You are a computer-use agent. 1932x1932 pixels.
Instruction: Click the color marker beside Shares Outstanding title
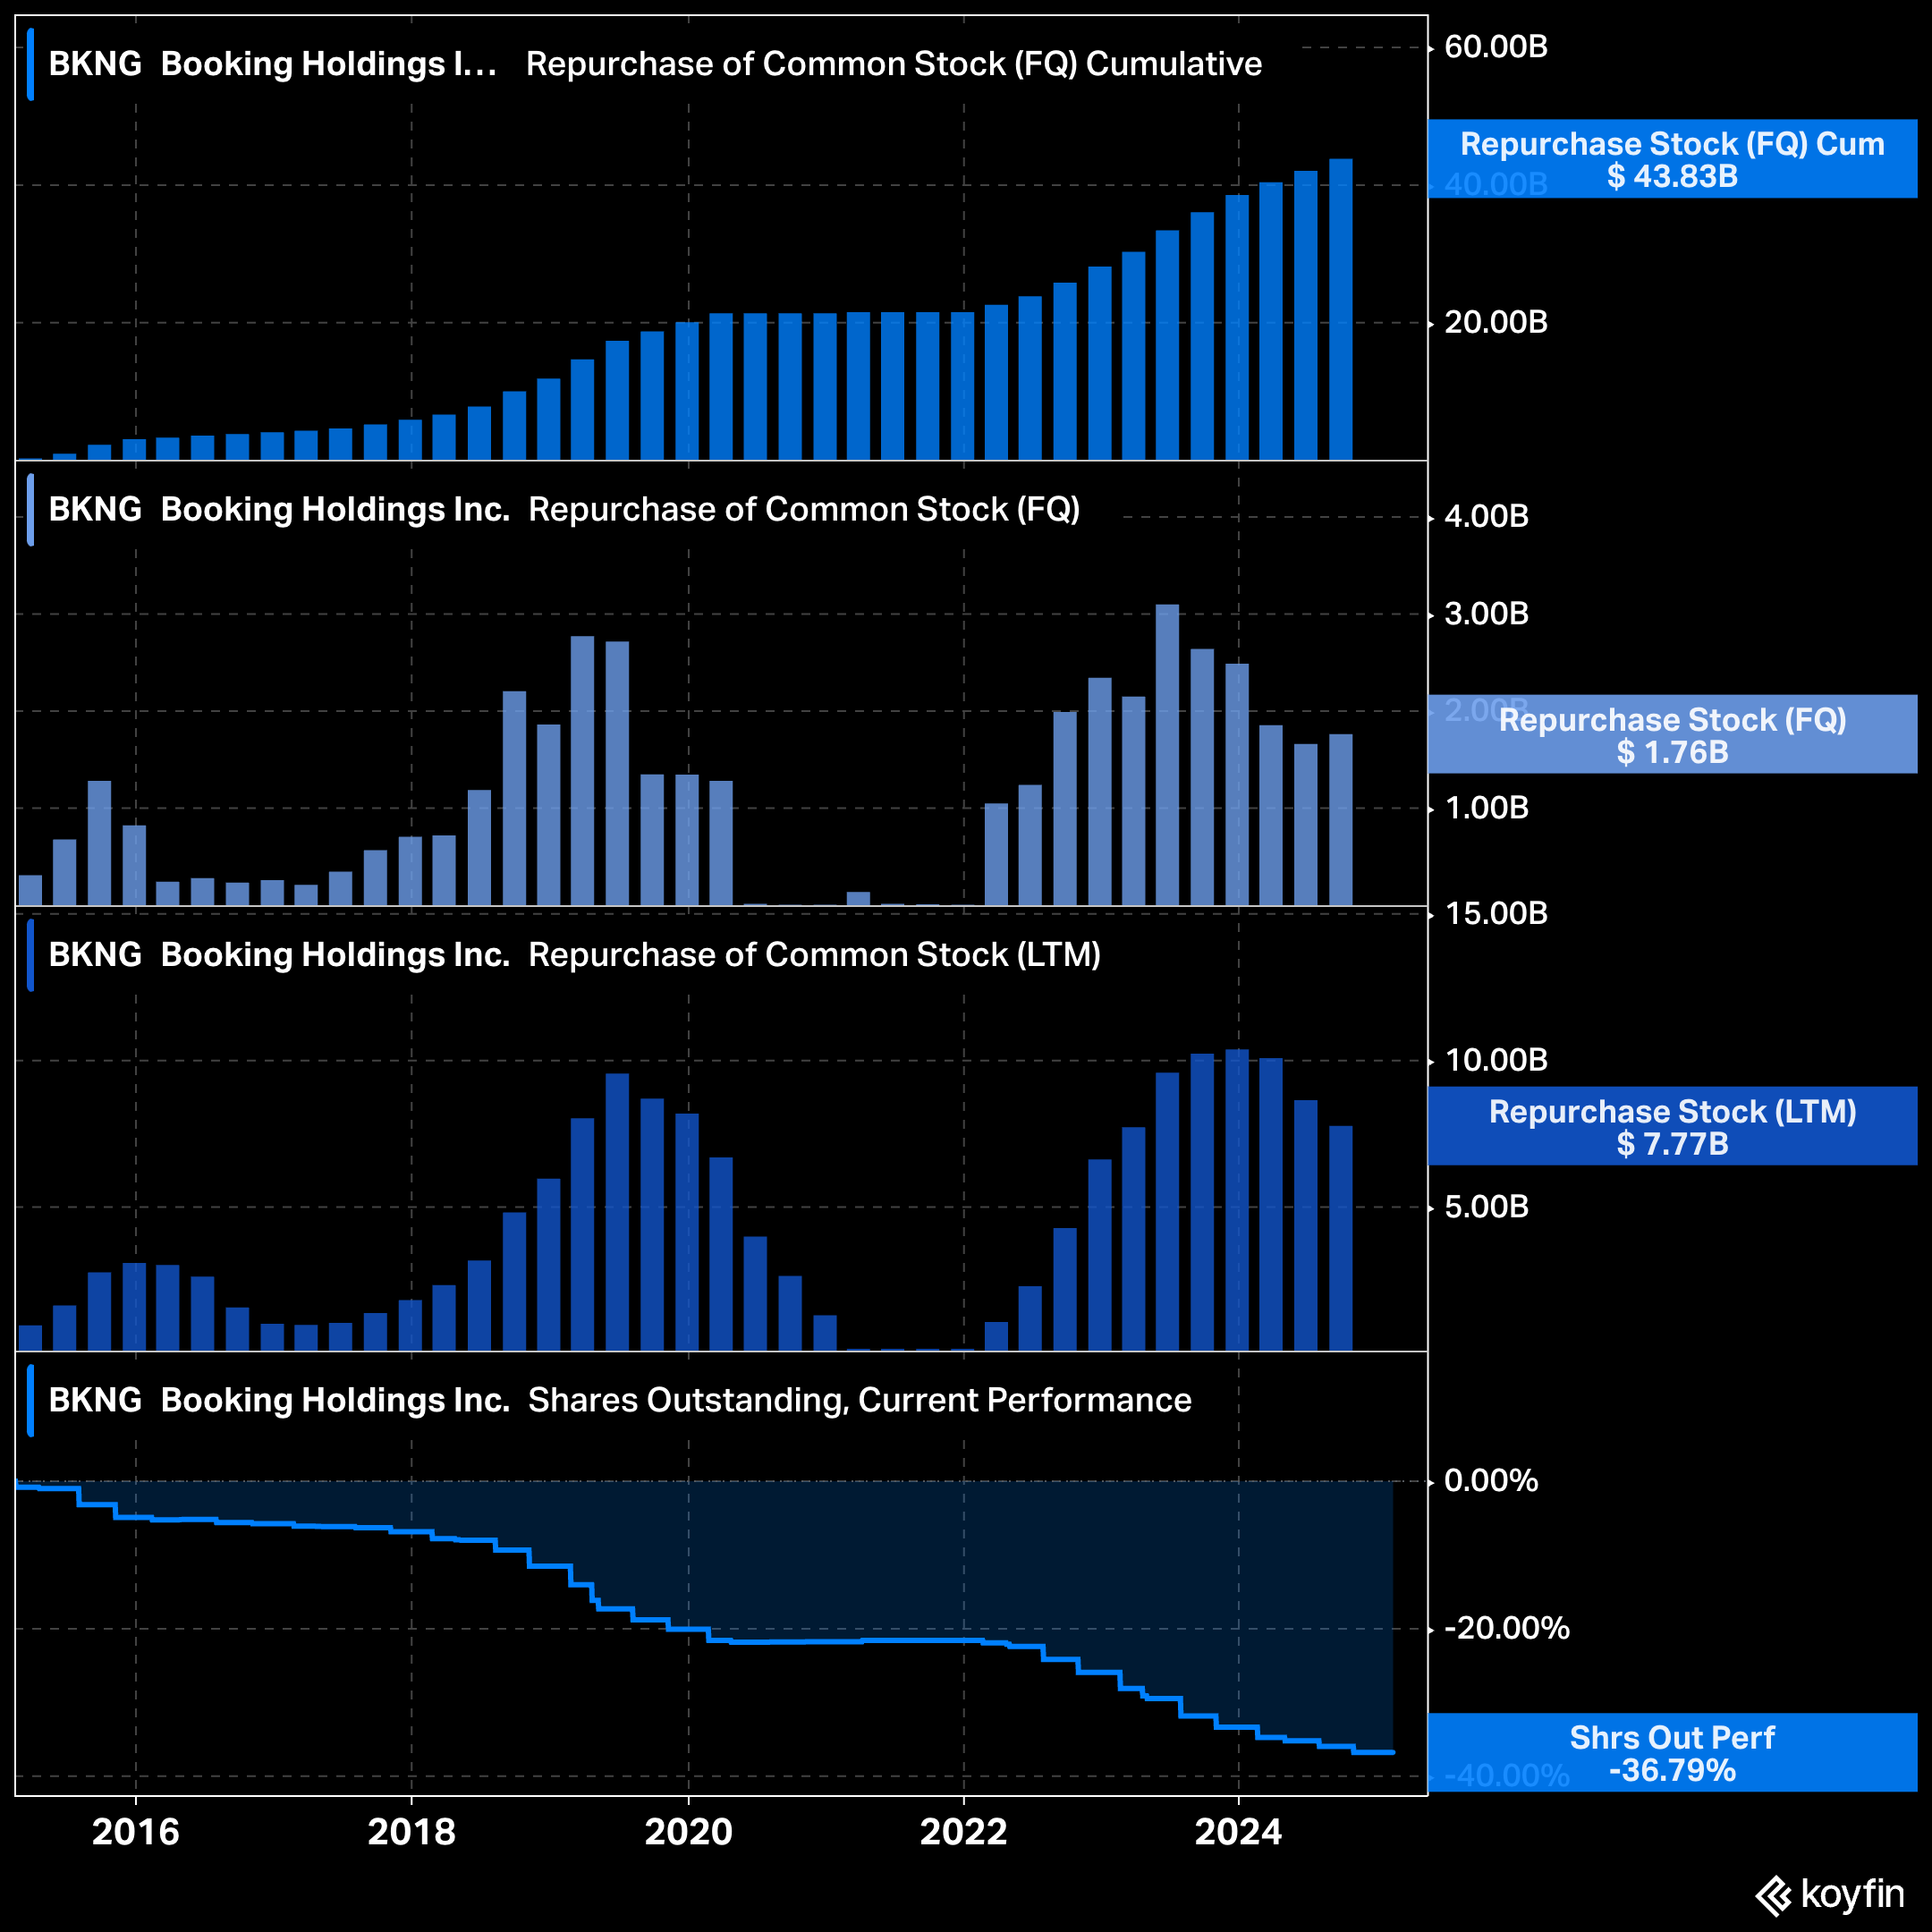[x=31, y=1400]
